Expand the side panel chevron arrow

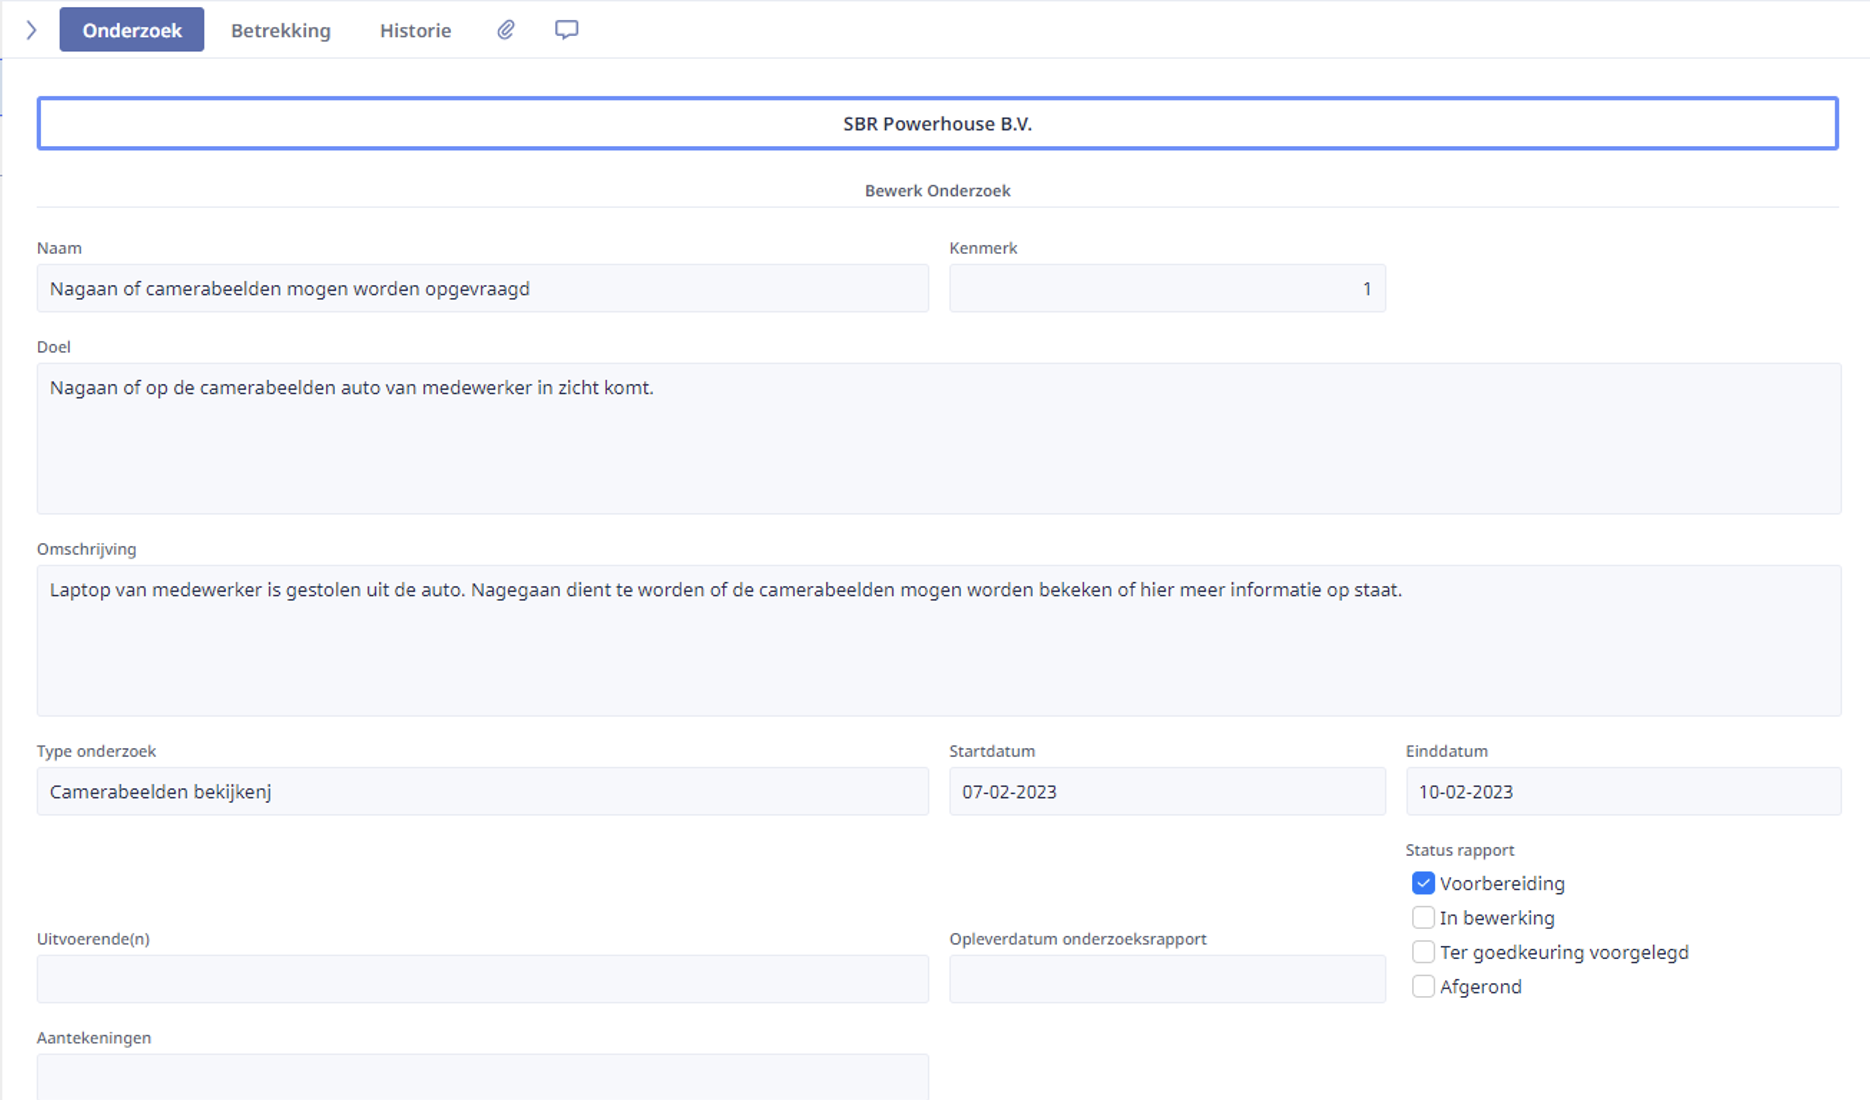coord(31,30)
